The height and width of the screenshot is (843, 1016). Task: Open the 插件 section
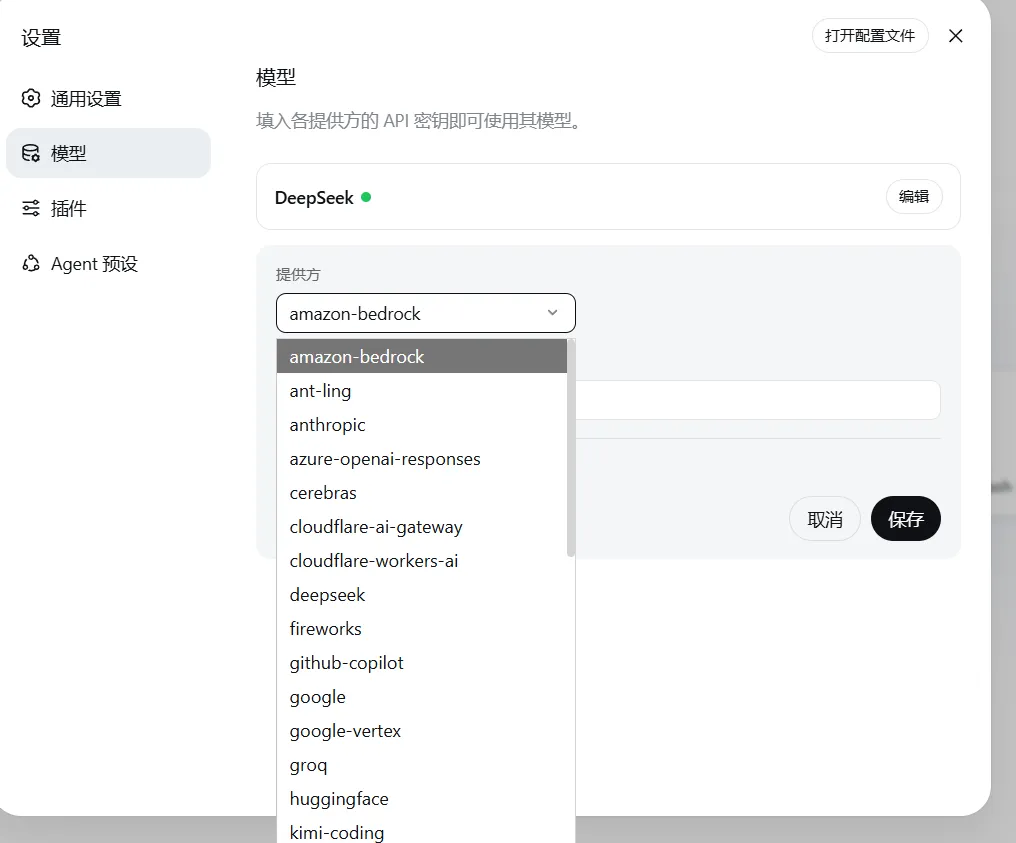click(x=108, y=208)
